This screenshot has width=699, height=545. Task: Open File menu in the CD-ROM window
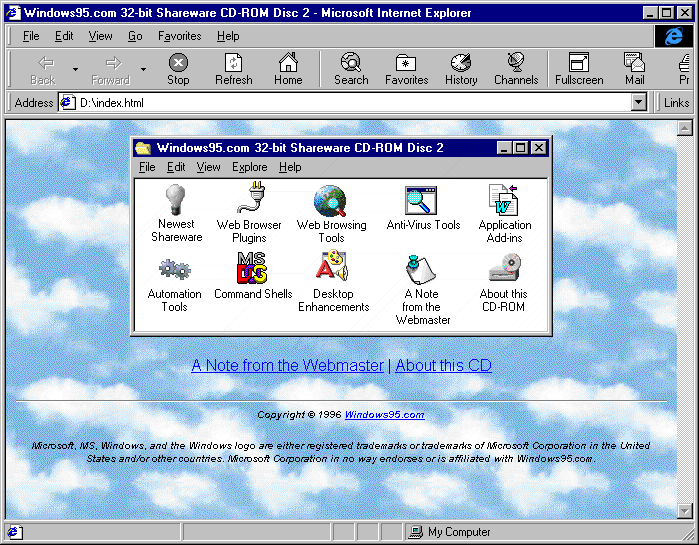click(147, 167)
